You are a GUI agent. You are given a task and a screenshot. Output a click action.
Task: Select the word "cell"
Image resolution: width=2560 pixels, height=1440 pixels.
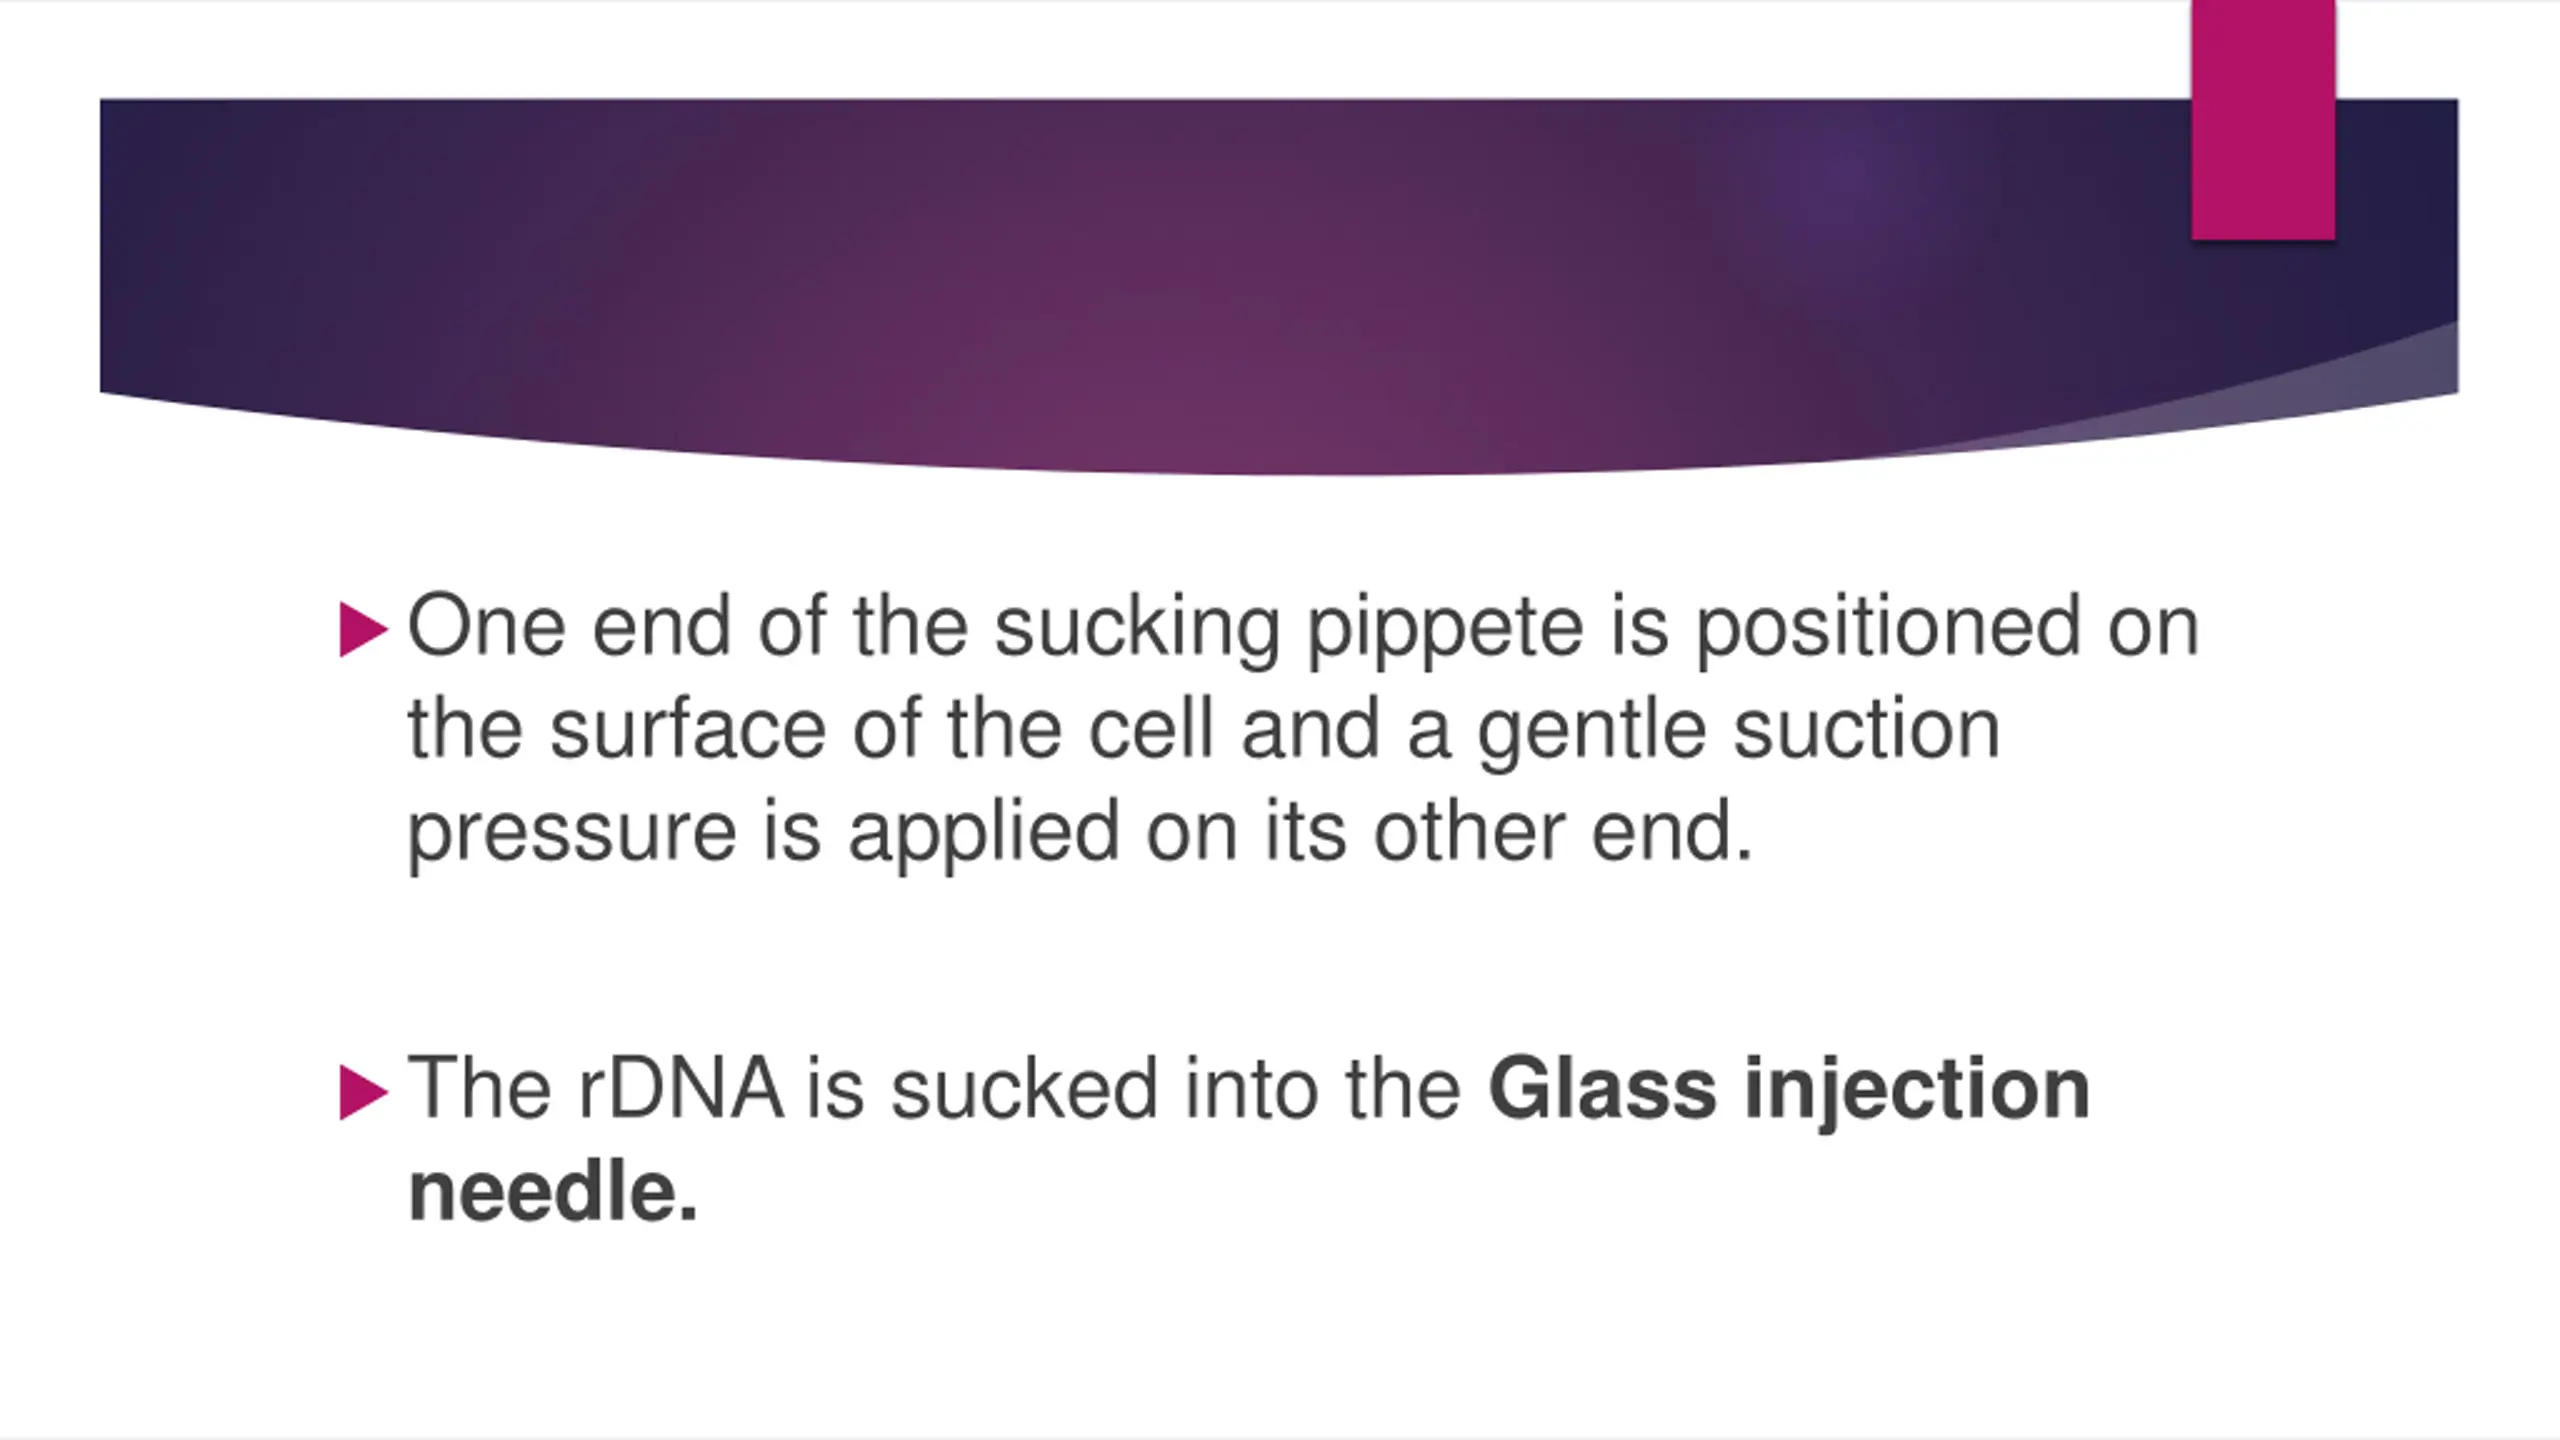[1150, 728]
